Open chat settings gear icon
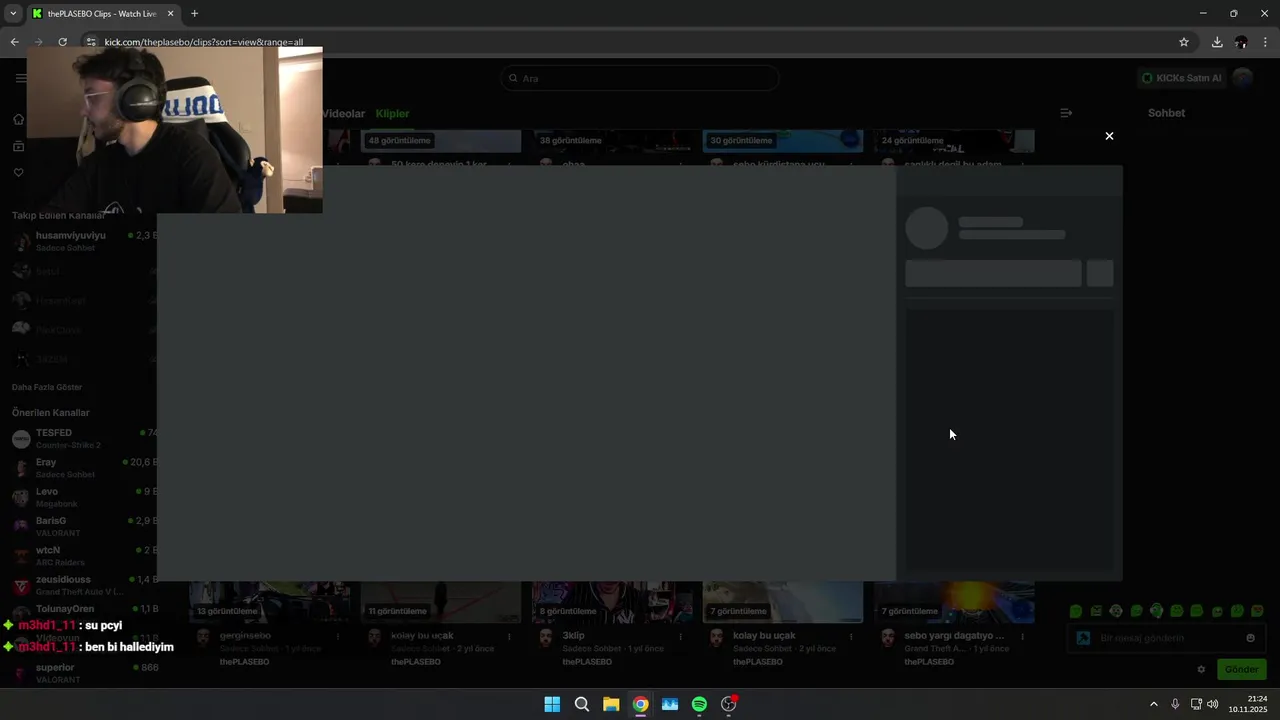The width and height of the screenshot is (1280, 720). (x=1201, y=670)
